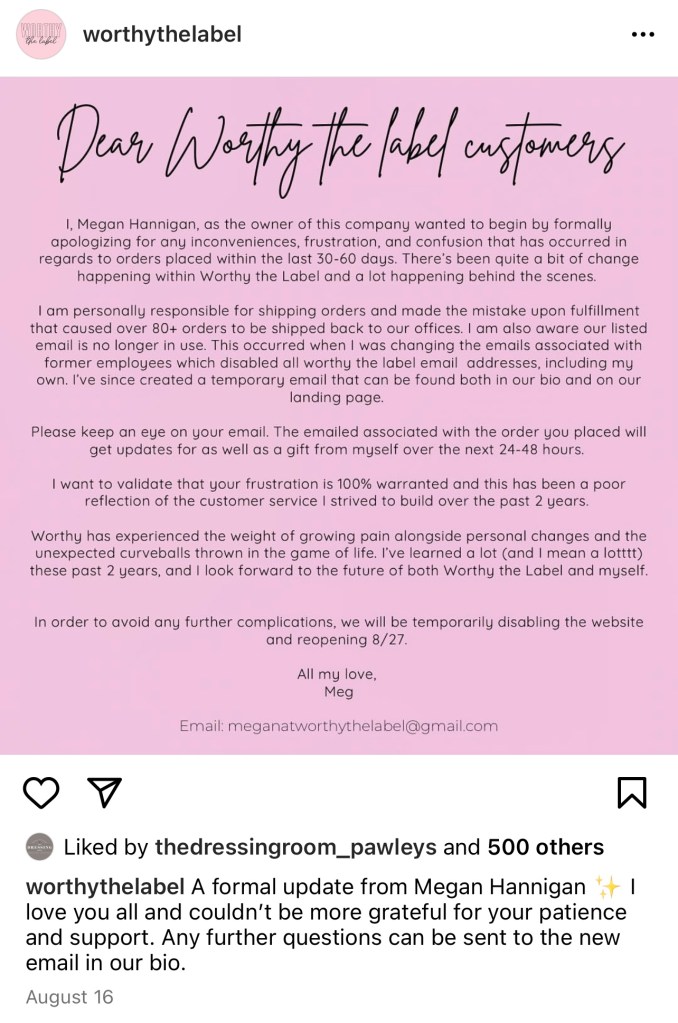Save post with the bookmark icon
This screenshot has height=1023, width=678.
(631, 792)
